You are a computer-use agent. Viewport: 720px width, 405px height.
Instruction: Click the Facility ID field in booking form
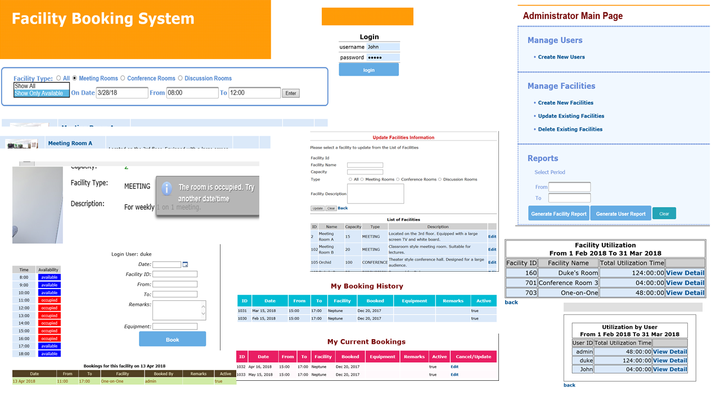[x=175, y=274]
